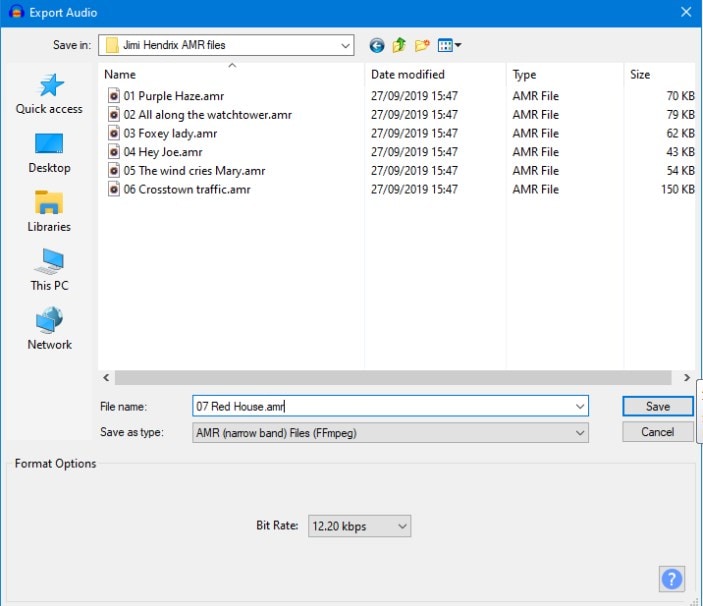Sort files by Type column header
The height and width of the screenshot is (606, 703).
(x=524, y=74)
